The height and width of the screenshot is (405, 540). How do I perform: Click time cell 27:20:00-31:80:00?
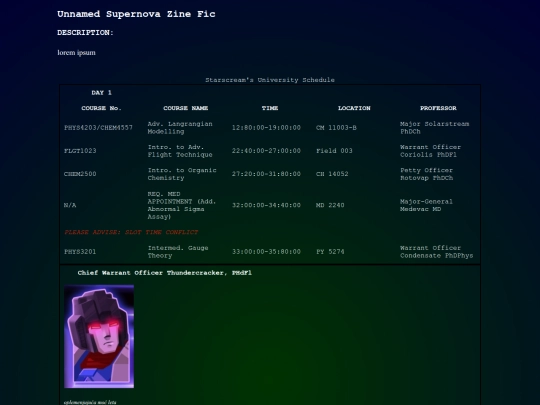pos(266,174)
